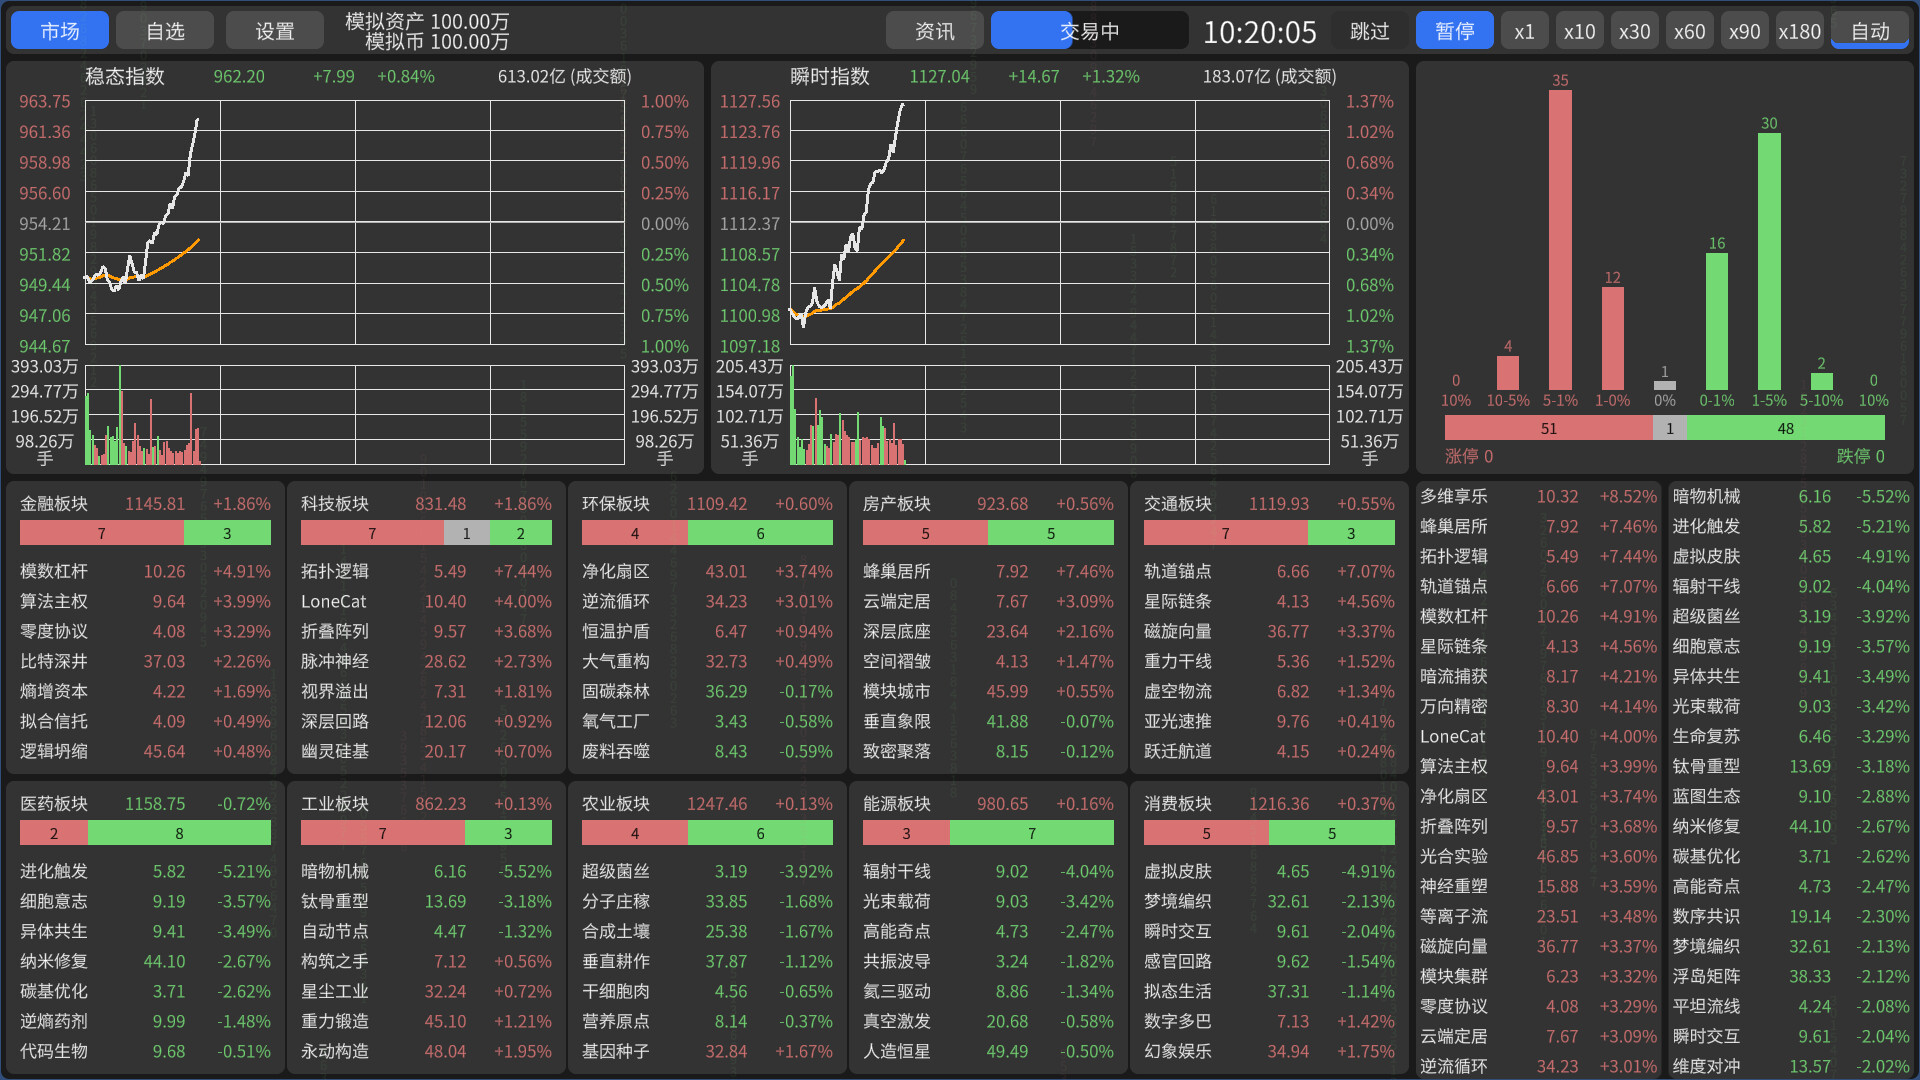Click the green 48 decliners segment
This screenshot has width=1920, height=1080.
click(1786, 428)
